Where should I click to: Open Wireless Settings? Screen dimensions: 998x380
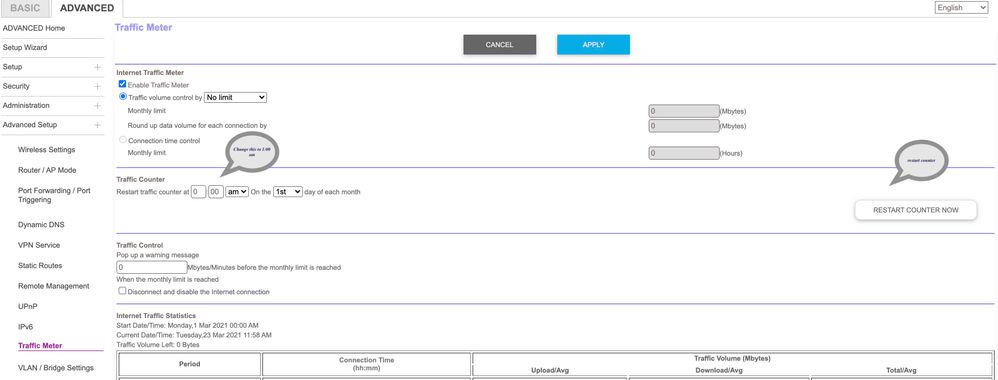[x=46, y=150]
